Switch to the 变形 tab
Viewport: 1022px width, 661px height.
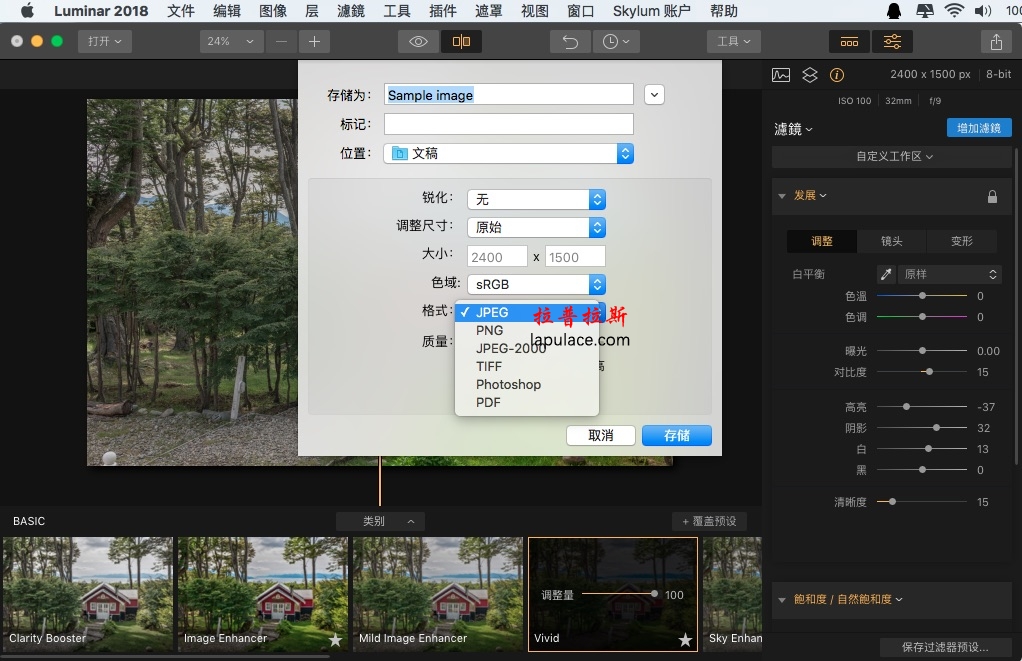click(961, 241)
